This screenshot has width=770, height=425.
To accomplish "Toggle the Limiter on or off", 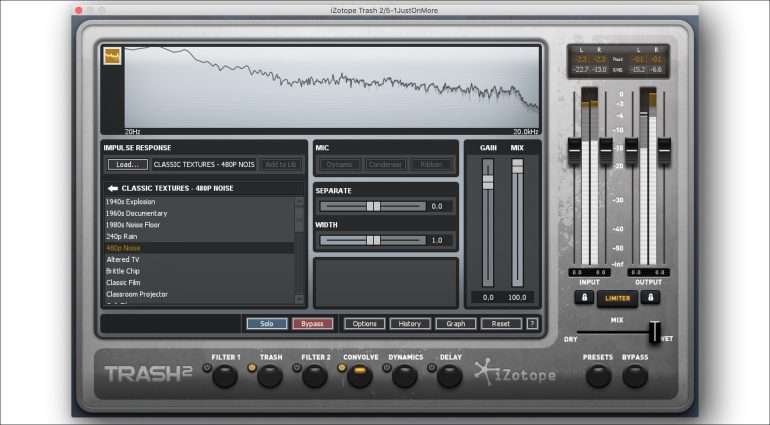I will pos(617,298).
